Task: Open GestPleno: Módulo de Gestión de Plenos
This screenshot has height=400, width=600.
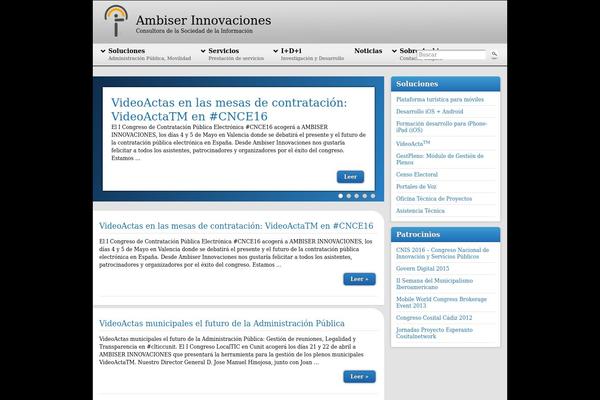Action: (440, 159)
